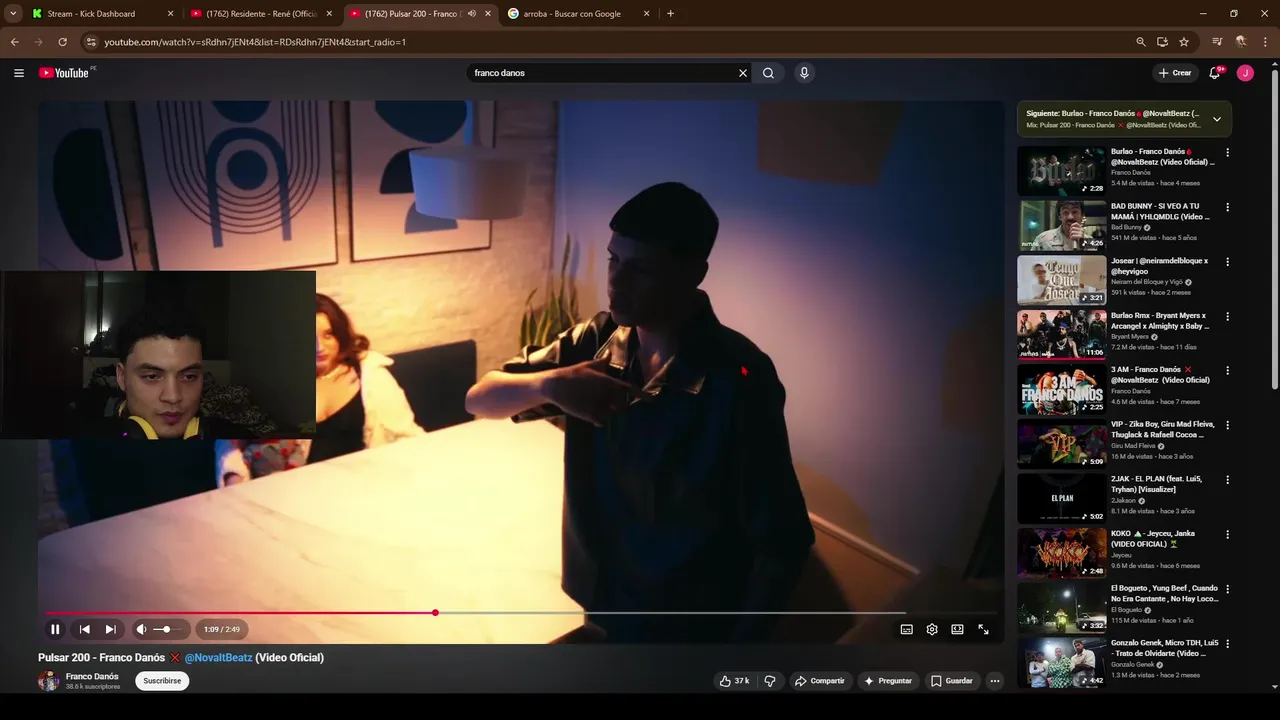
Task: Open options for Josear Neiram del Bloque video
Action: (x=1227, y=262)
